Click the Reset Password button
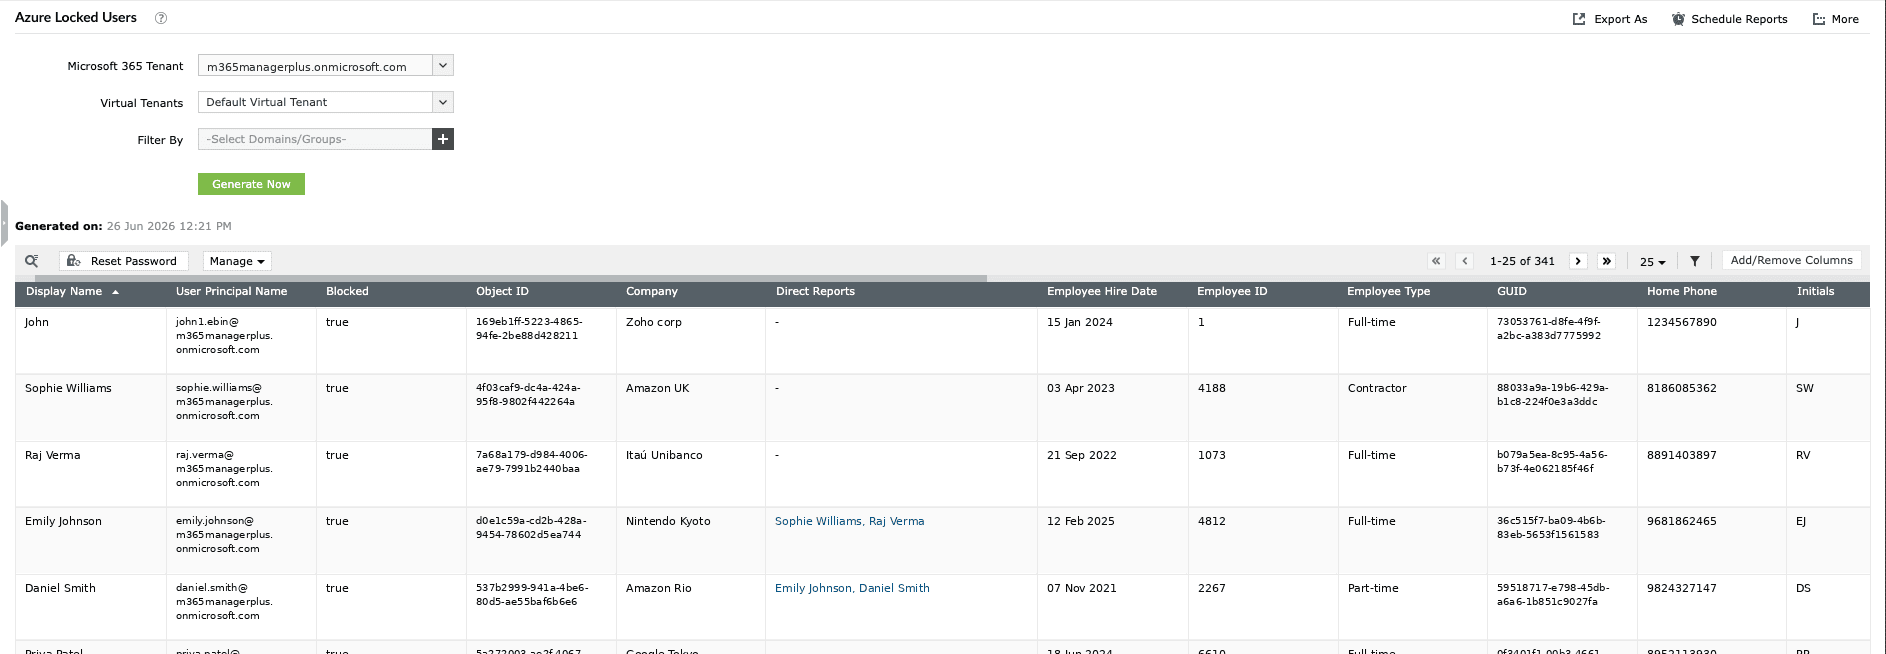 click(123, 261)
